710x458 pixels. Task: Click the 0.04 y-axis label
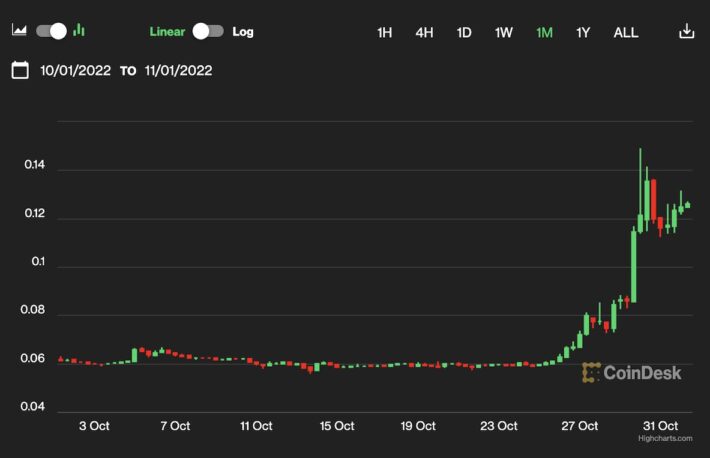[x=33, y=406]
